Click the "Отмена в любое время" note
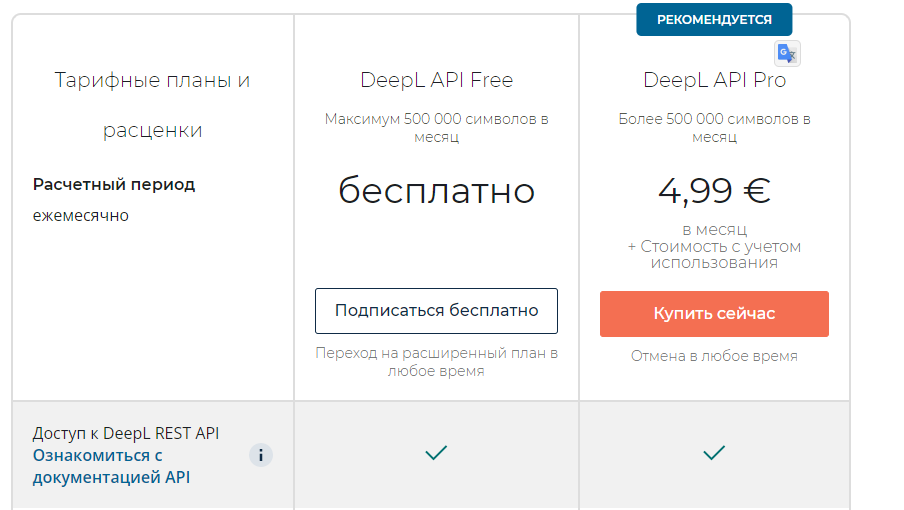 (x=714, y=356)
